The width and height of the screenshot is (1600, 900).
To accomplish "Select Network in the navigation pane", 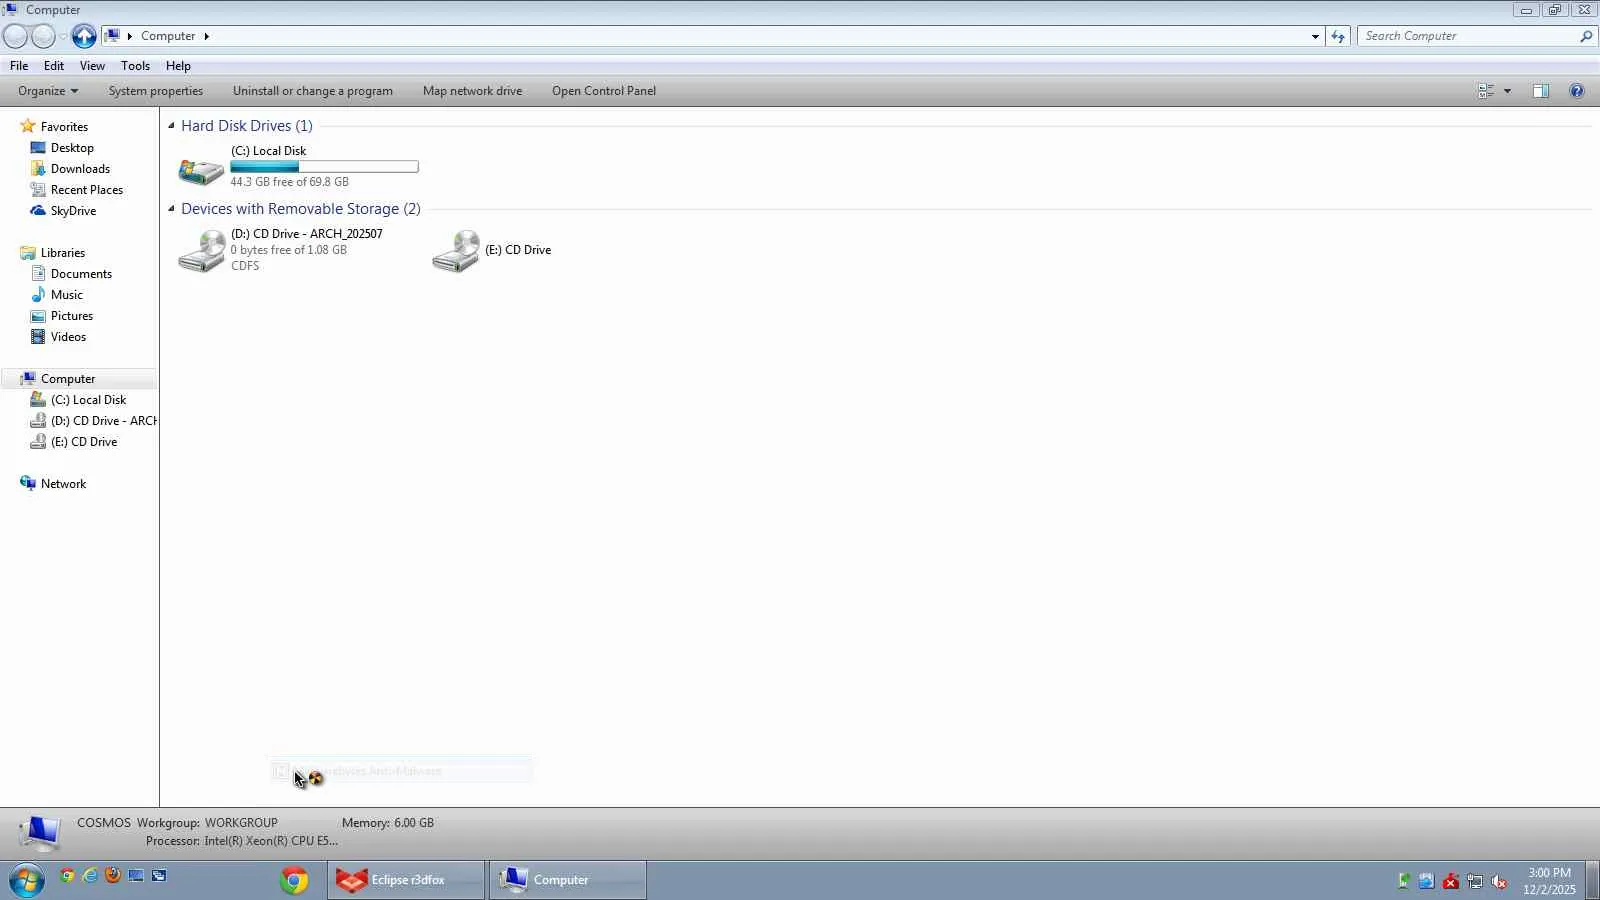I will 63,484.
